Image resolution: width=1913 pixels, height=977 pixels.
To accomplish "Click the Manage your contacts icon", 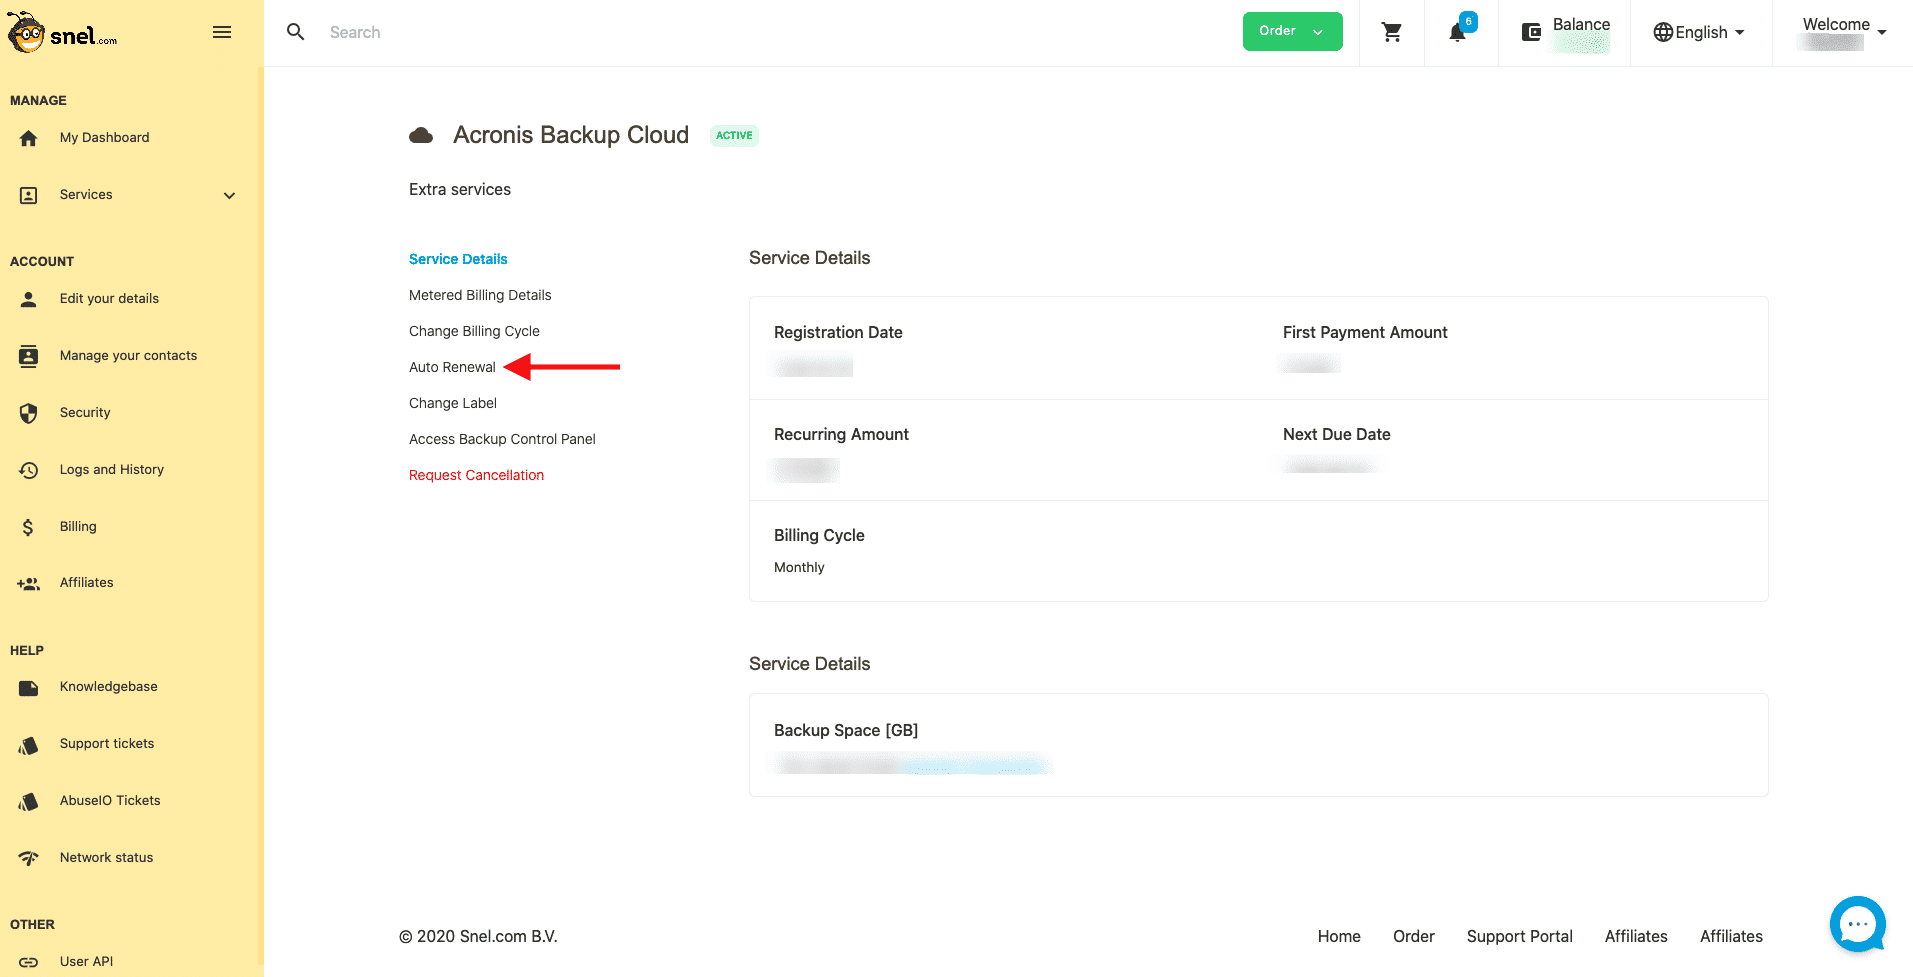I will coord(28,356).
